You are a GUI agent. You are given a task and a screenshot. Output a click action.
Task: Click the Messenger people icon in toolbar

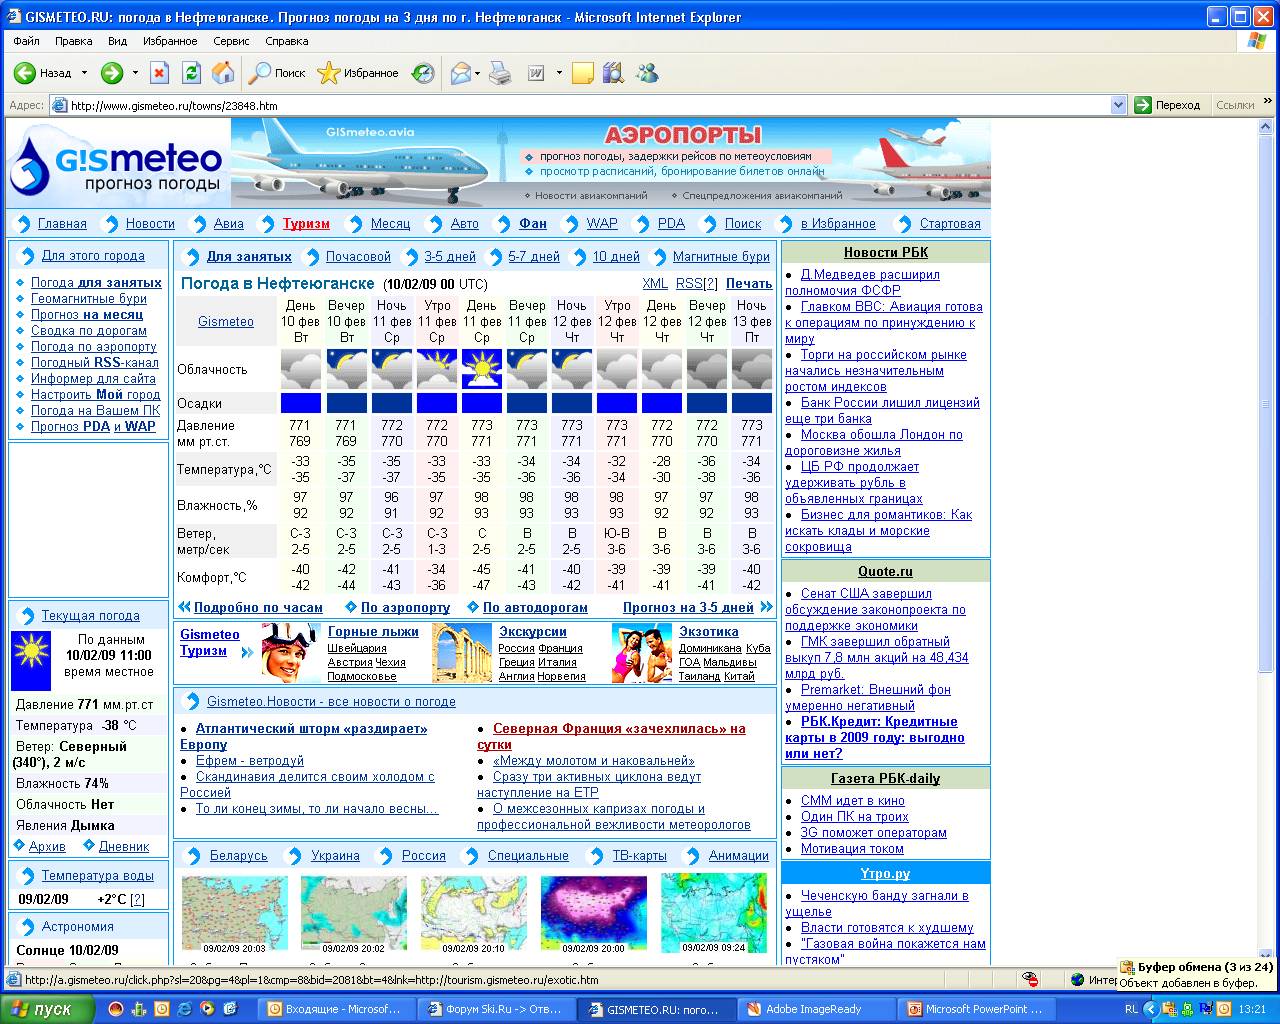coord(647,73)
